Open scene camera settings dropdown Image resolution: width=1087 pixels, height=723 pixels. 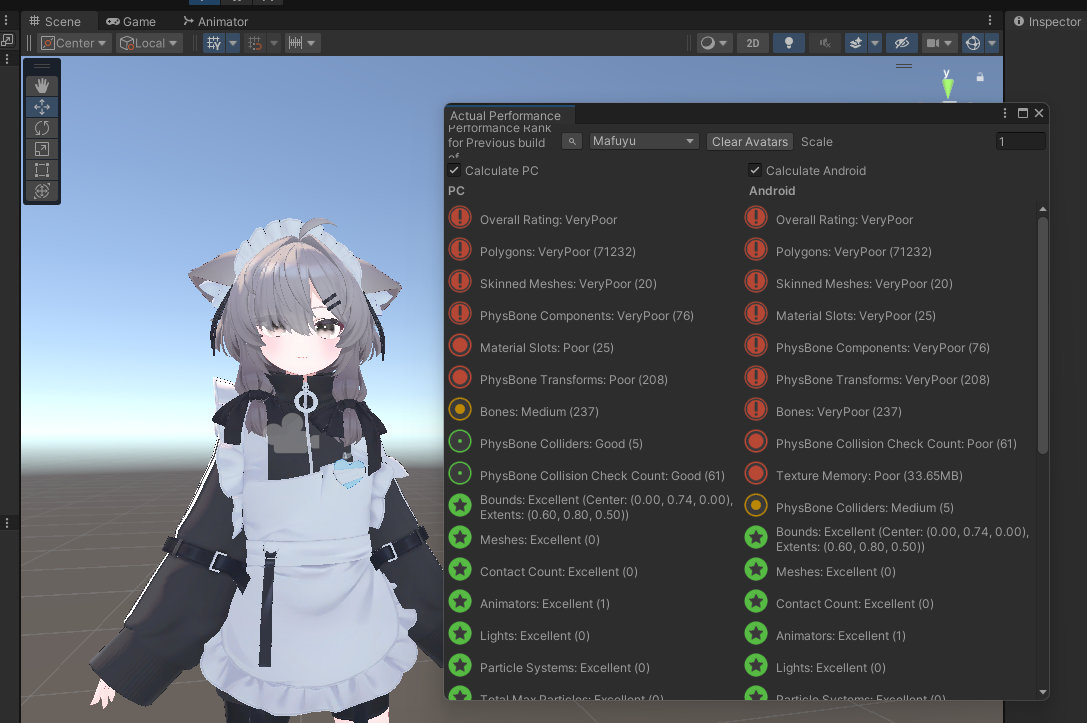click(940, 43)
